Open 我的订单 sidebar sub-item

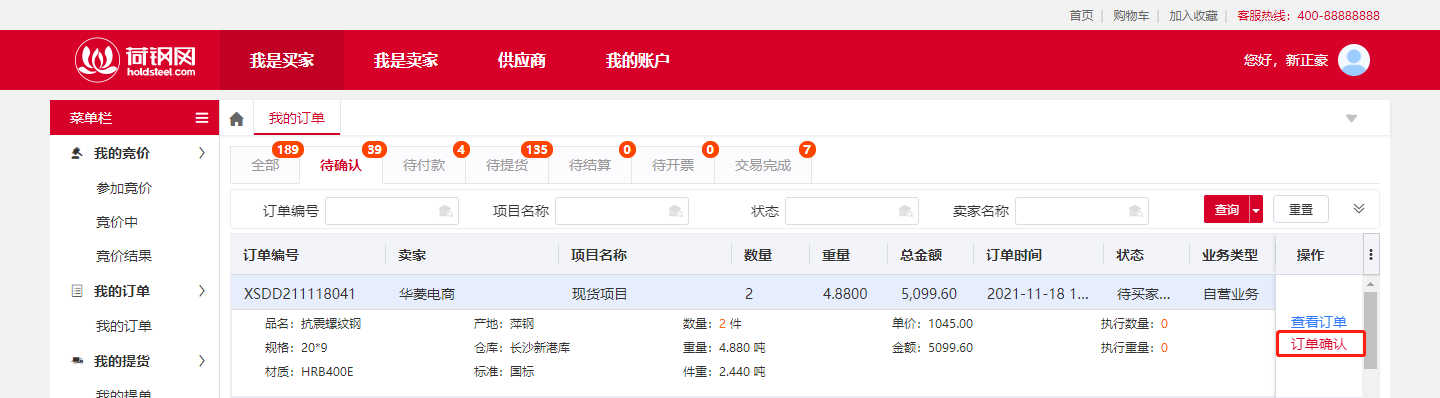click(x=124, y=326)
